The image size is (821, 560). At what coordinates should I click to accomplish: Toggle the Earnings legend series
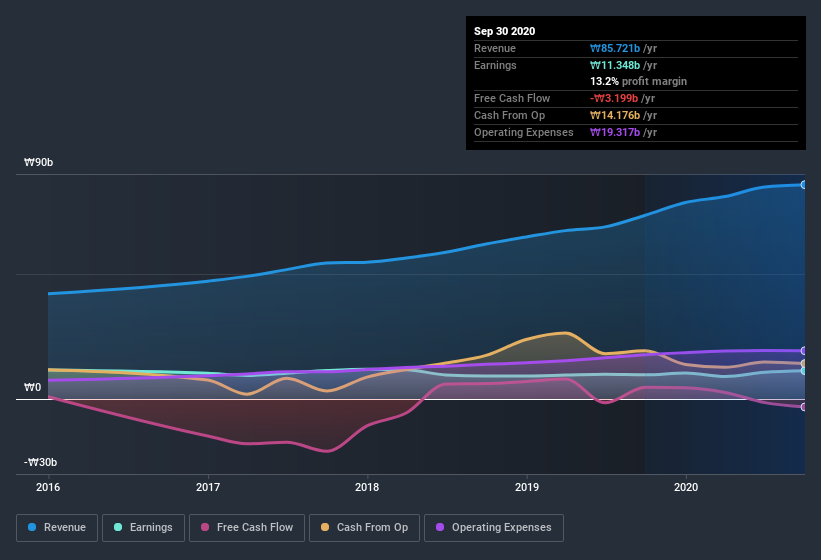coord(143,528)
